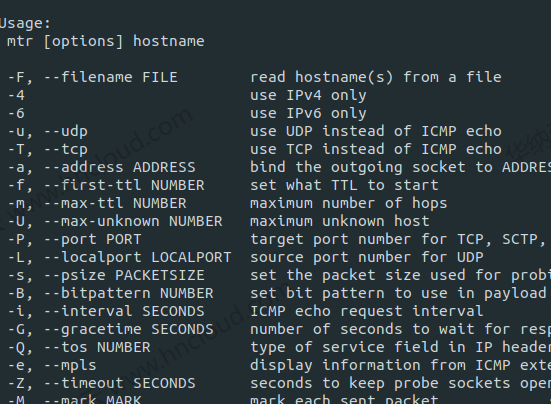This screenshot has height=404, width=551.
Task: Click the --mpls option
Action: (x=70, y=366)
